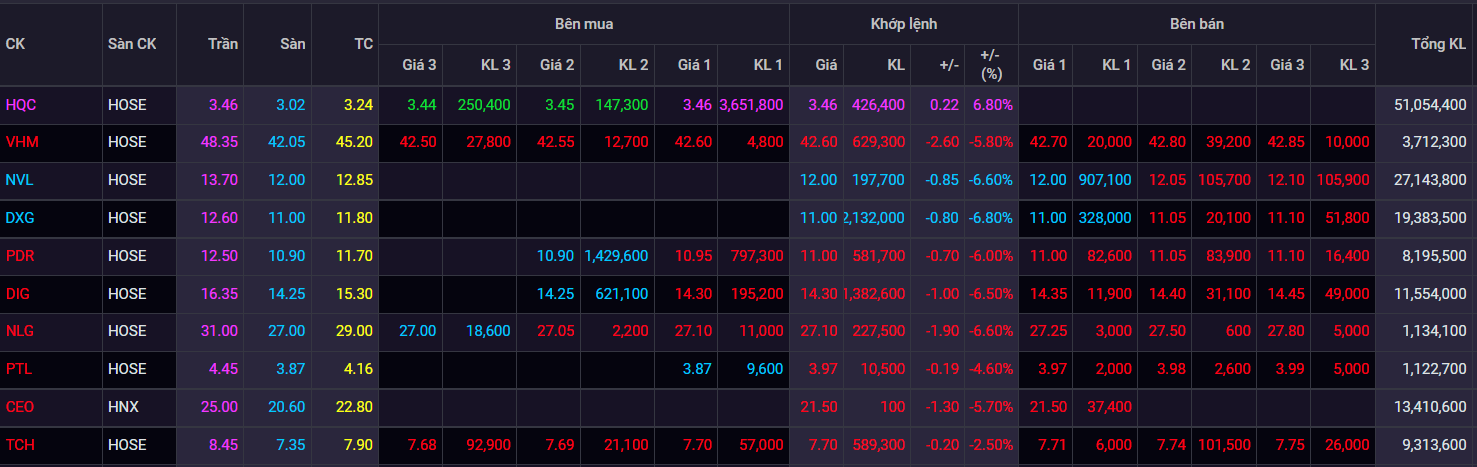Click the DXG ticker symbol
Image resolution: width=1477 pixels, height=467 pixels.
(x=21, y=218)
